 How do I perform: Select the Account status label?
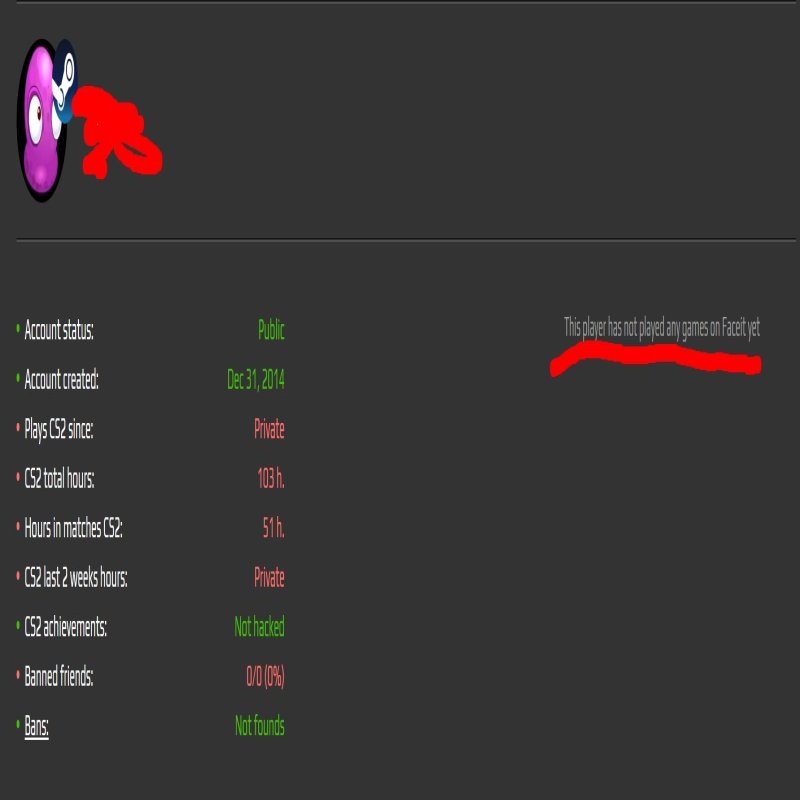pos(59,331)
